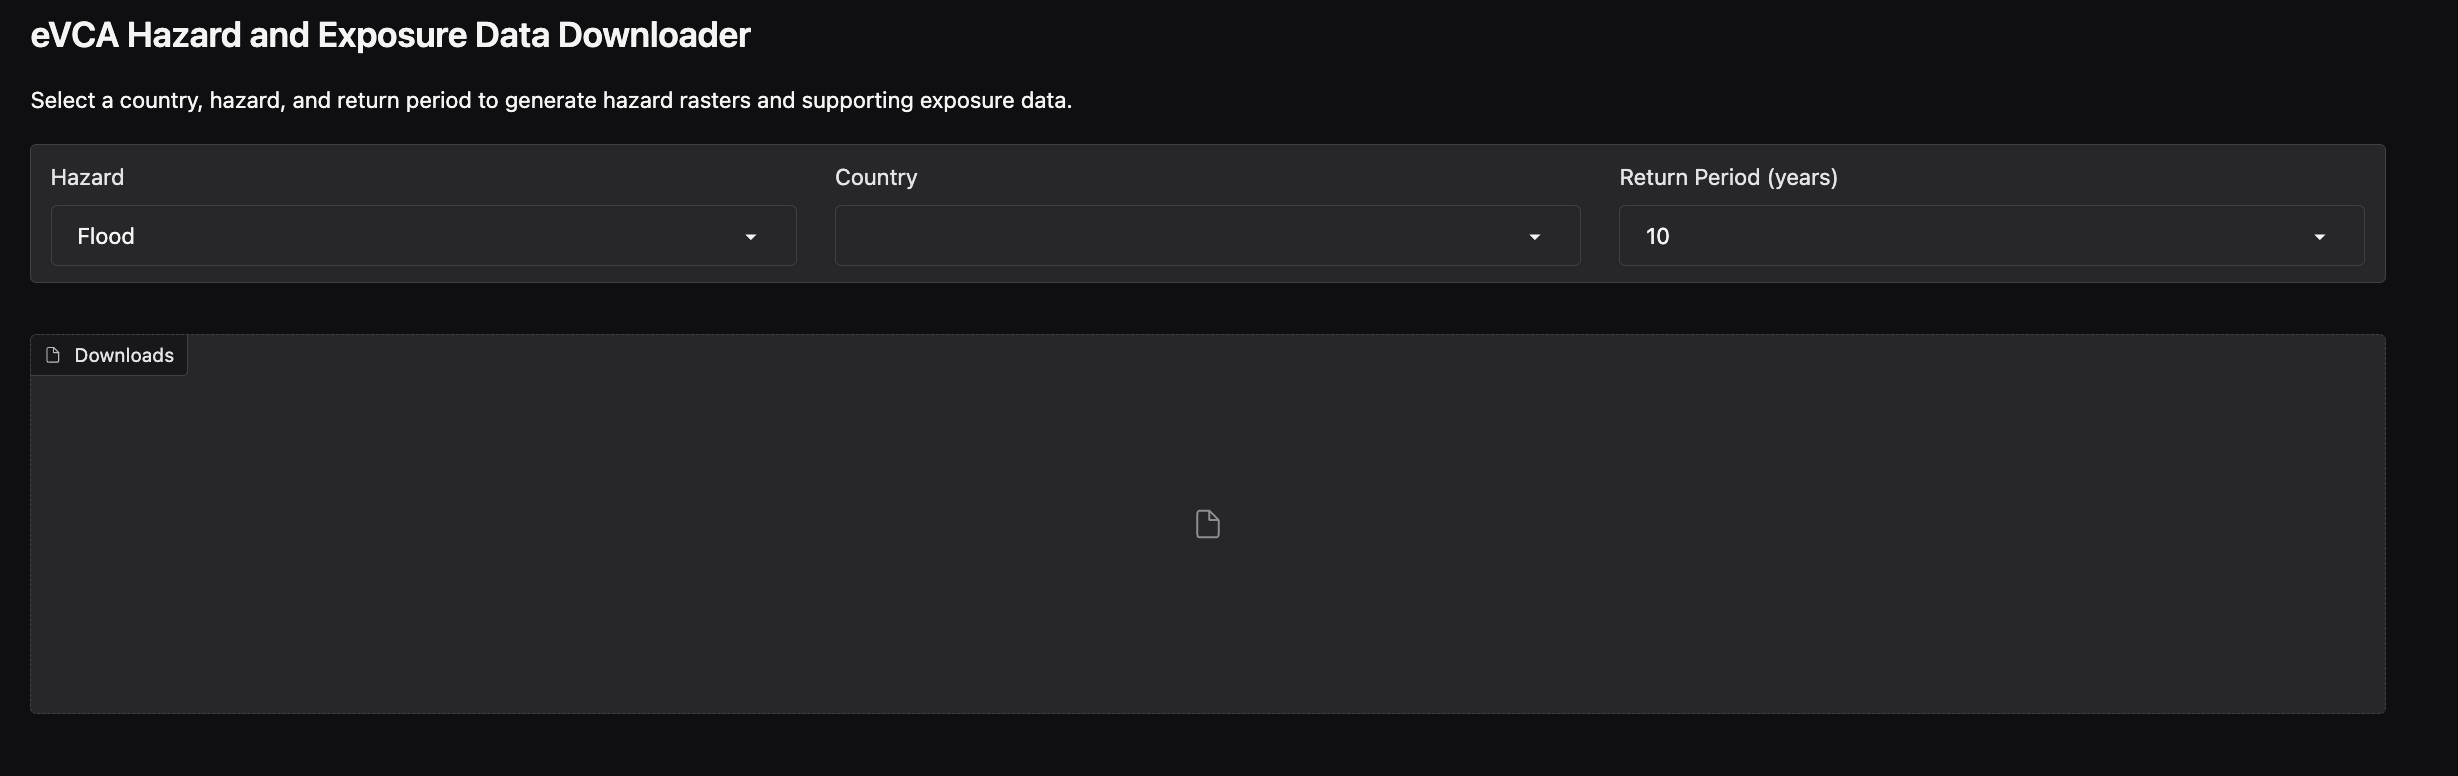This screenshot has width=2458, height=776.
Task: Click the Return Period dropdown arrow
Action: (2319, 237)
